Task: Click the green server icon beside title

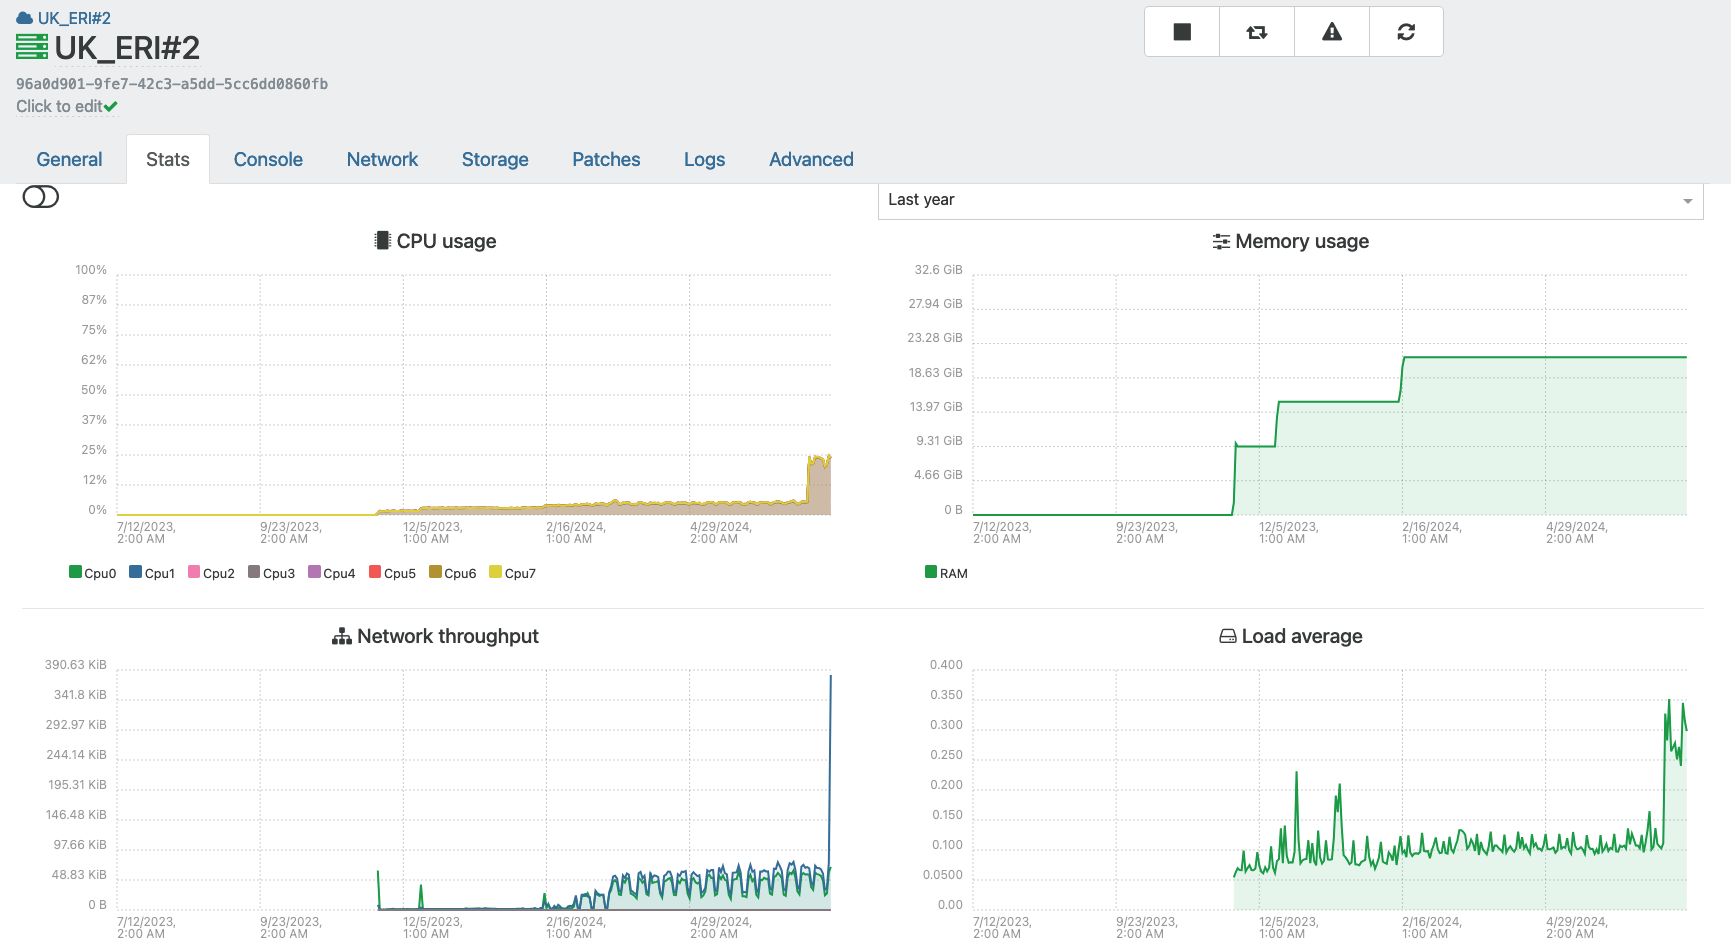Action: (32, 47)
